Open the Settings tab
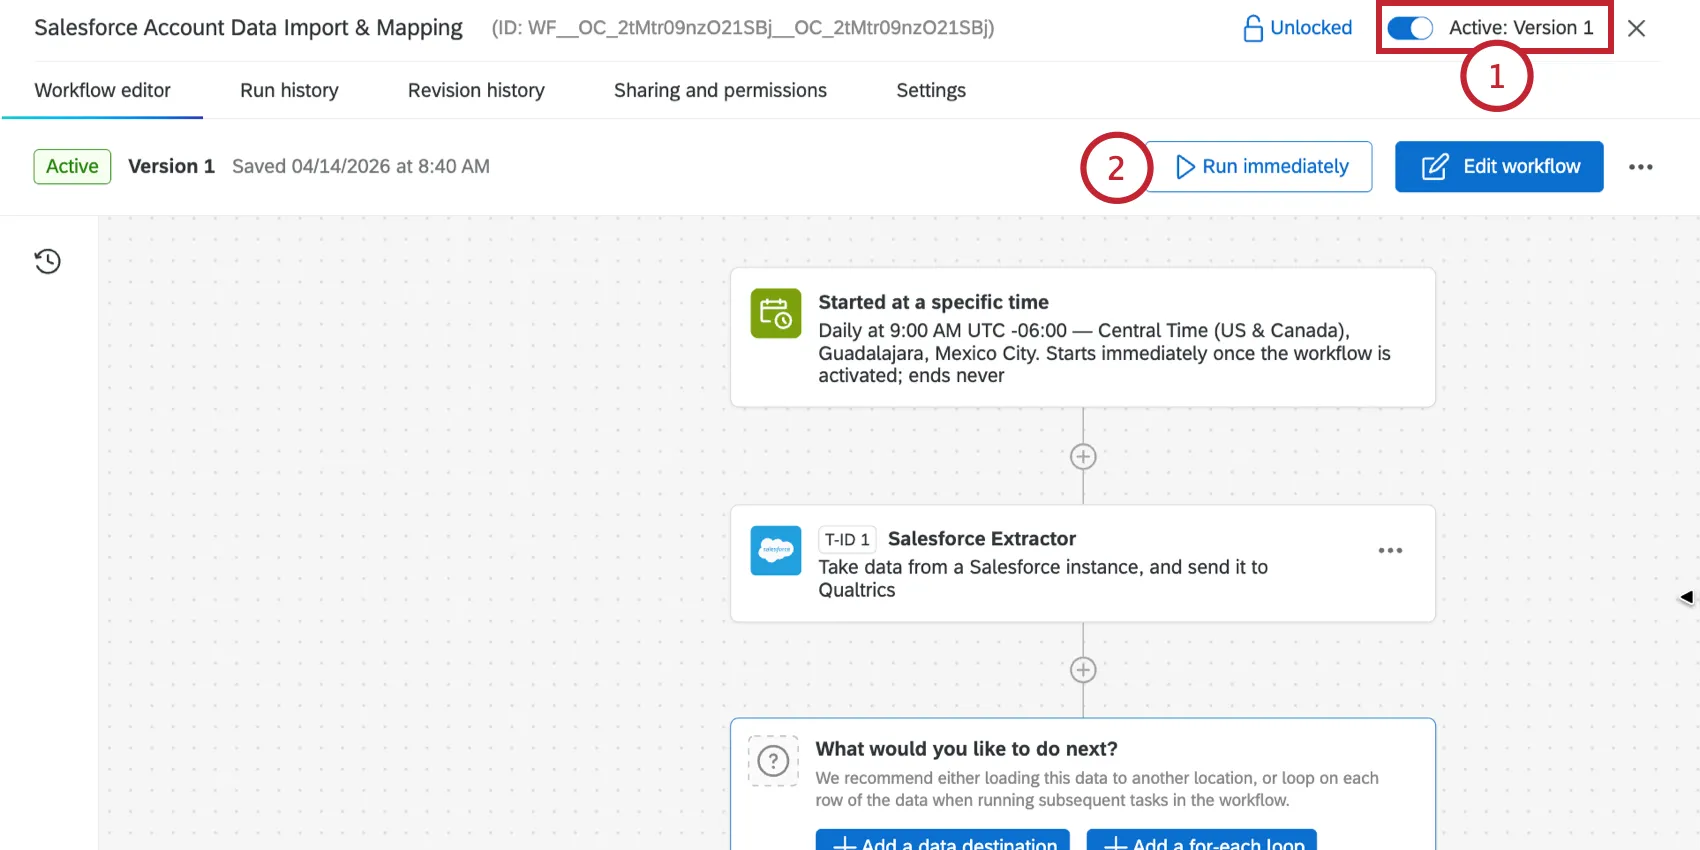The image size is (1700, 850). [x=931, y=90]
